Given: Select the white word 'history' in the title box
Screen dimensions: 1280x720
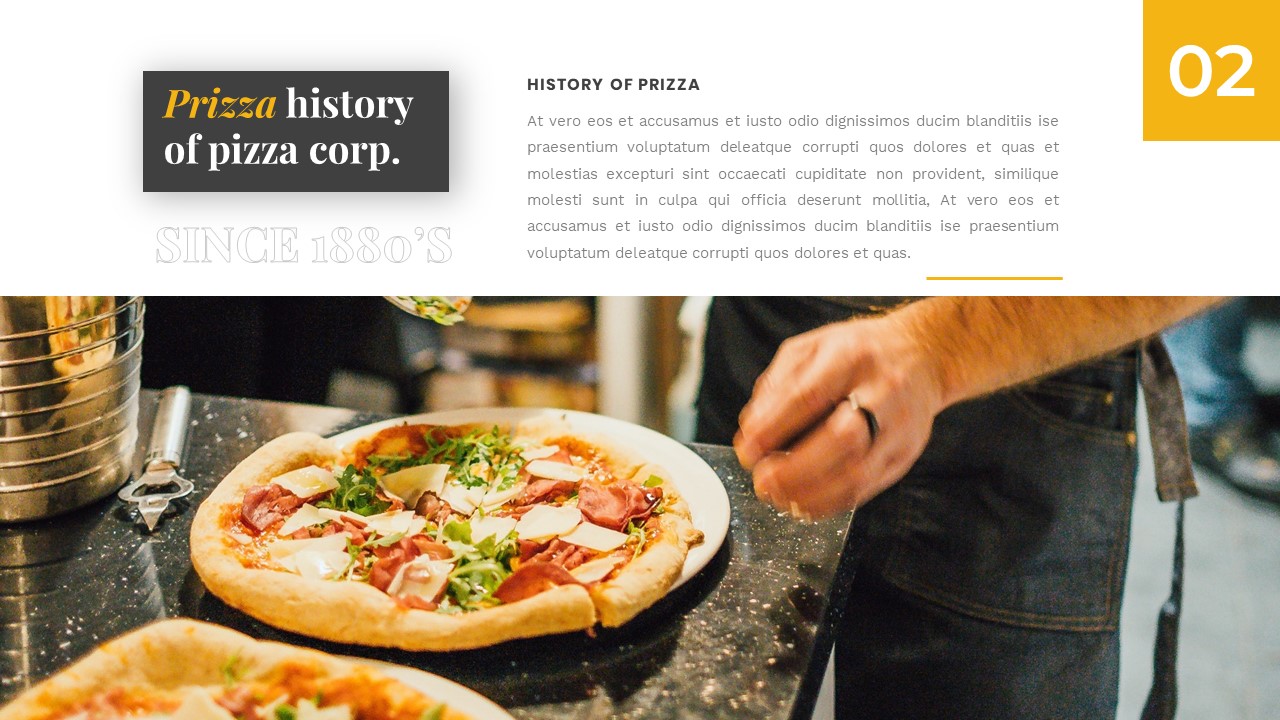Looking at the screenshot, I should point(349,103).
